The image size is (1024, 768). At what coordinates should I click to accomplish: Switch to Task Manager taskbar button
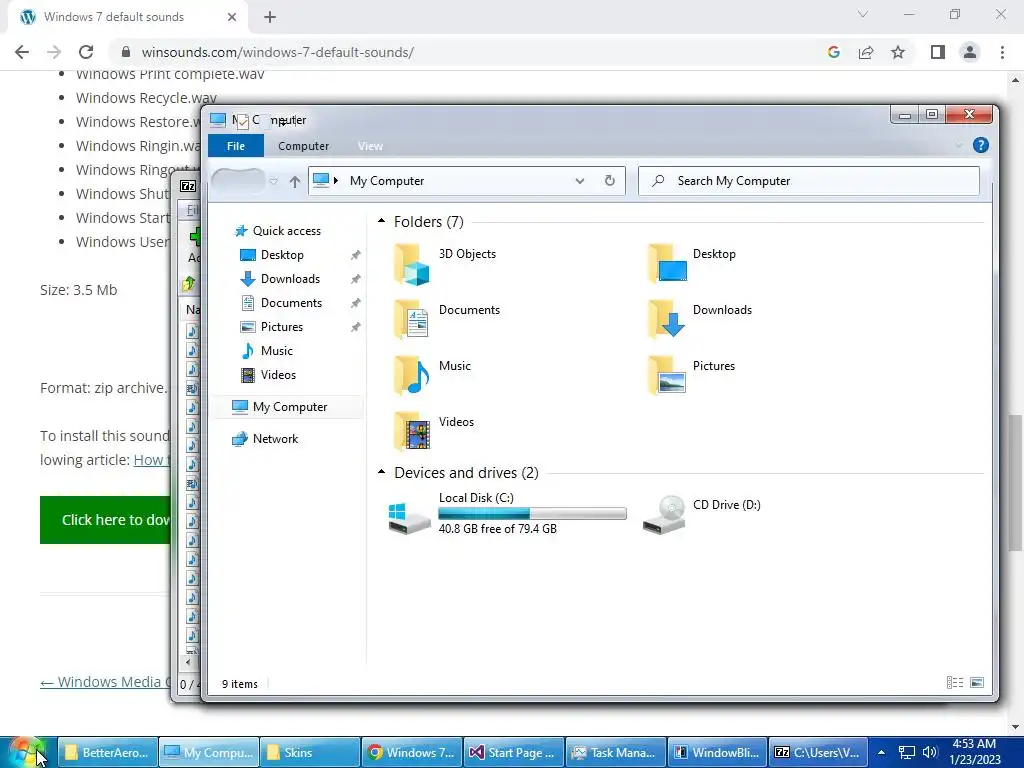(616, 752)
